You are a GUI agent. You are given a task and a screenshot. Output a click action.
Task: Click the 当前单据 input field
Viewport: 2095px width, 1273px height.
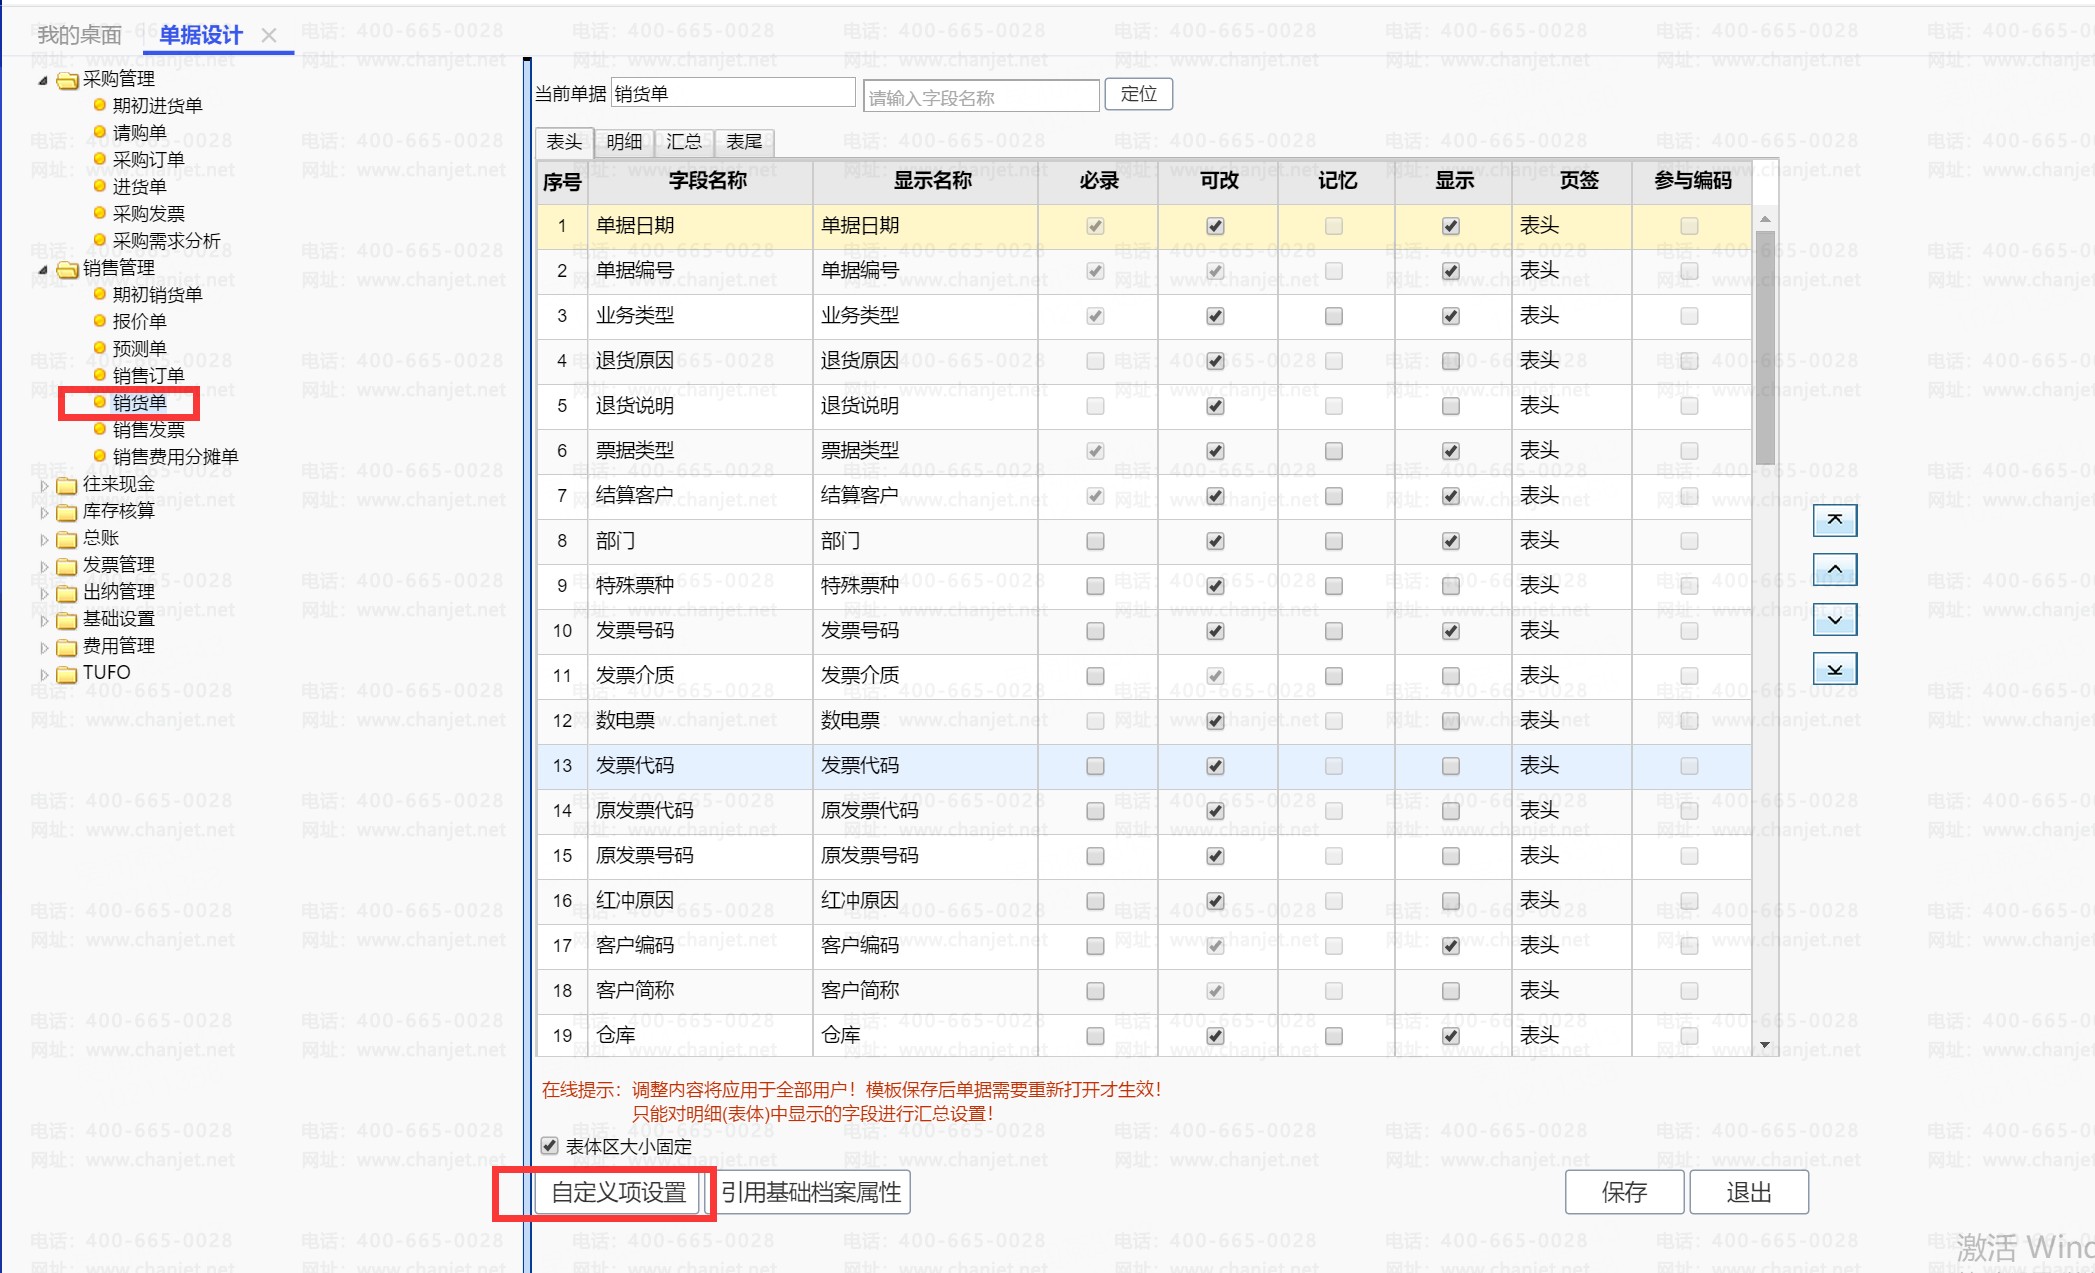pos(733,93)
